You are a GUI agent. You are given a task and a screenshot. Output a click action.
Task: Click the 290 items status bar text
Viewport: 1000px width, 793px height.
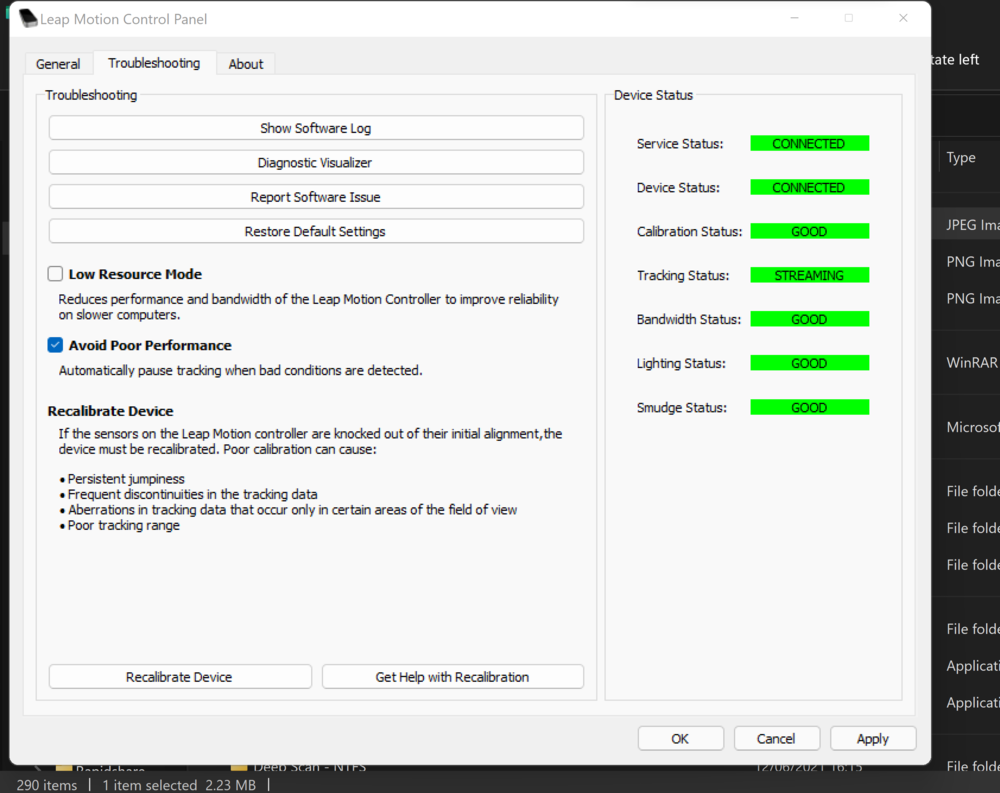click(x=45, y=785)
